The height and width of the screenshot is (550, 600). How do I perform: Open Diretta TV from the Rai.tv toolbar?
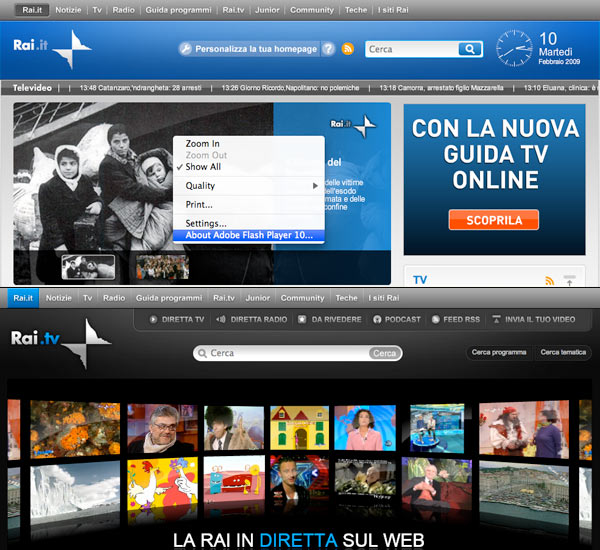[x=177, y=319]
